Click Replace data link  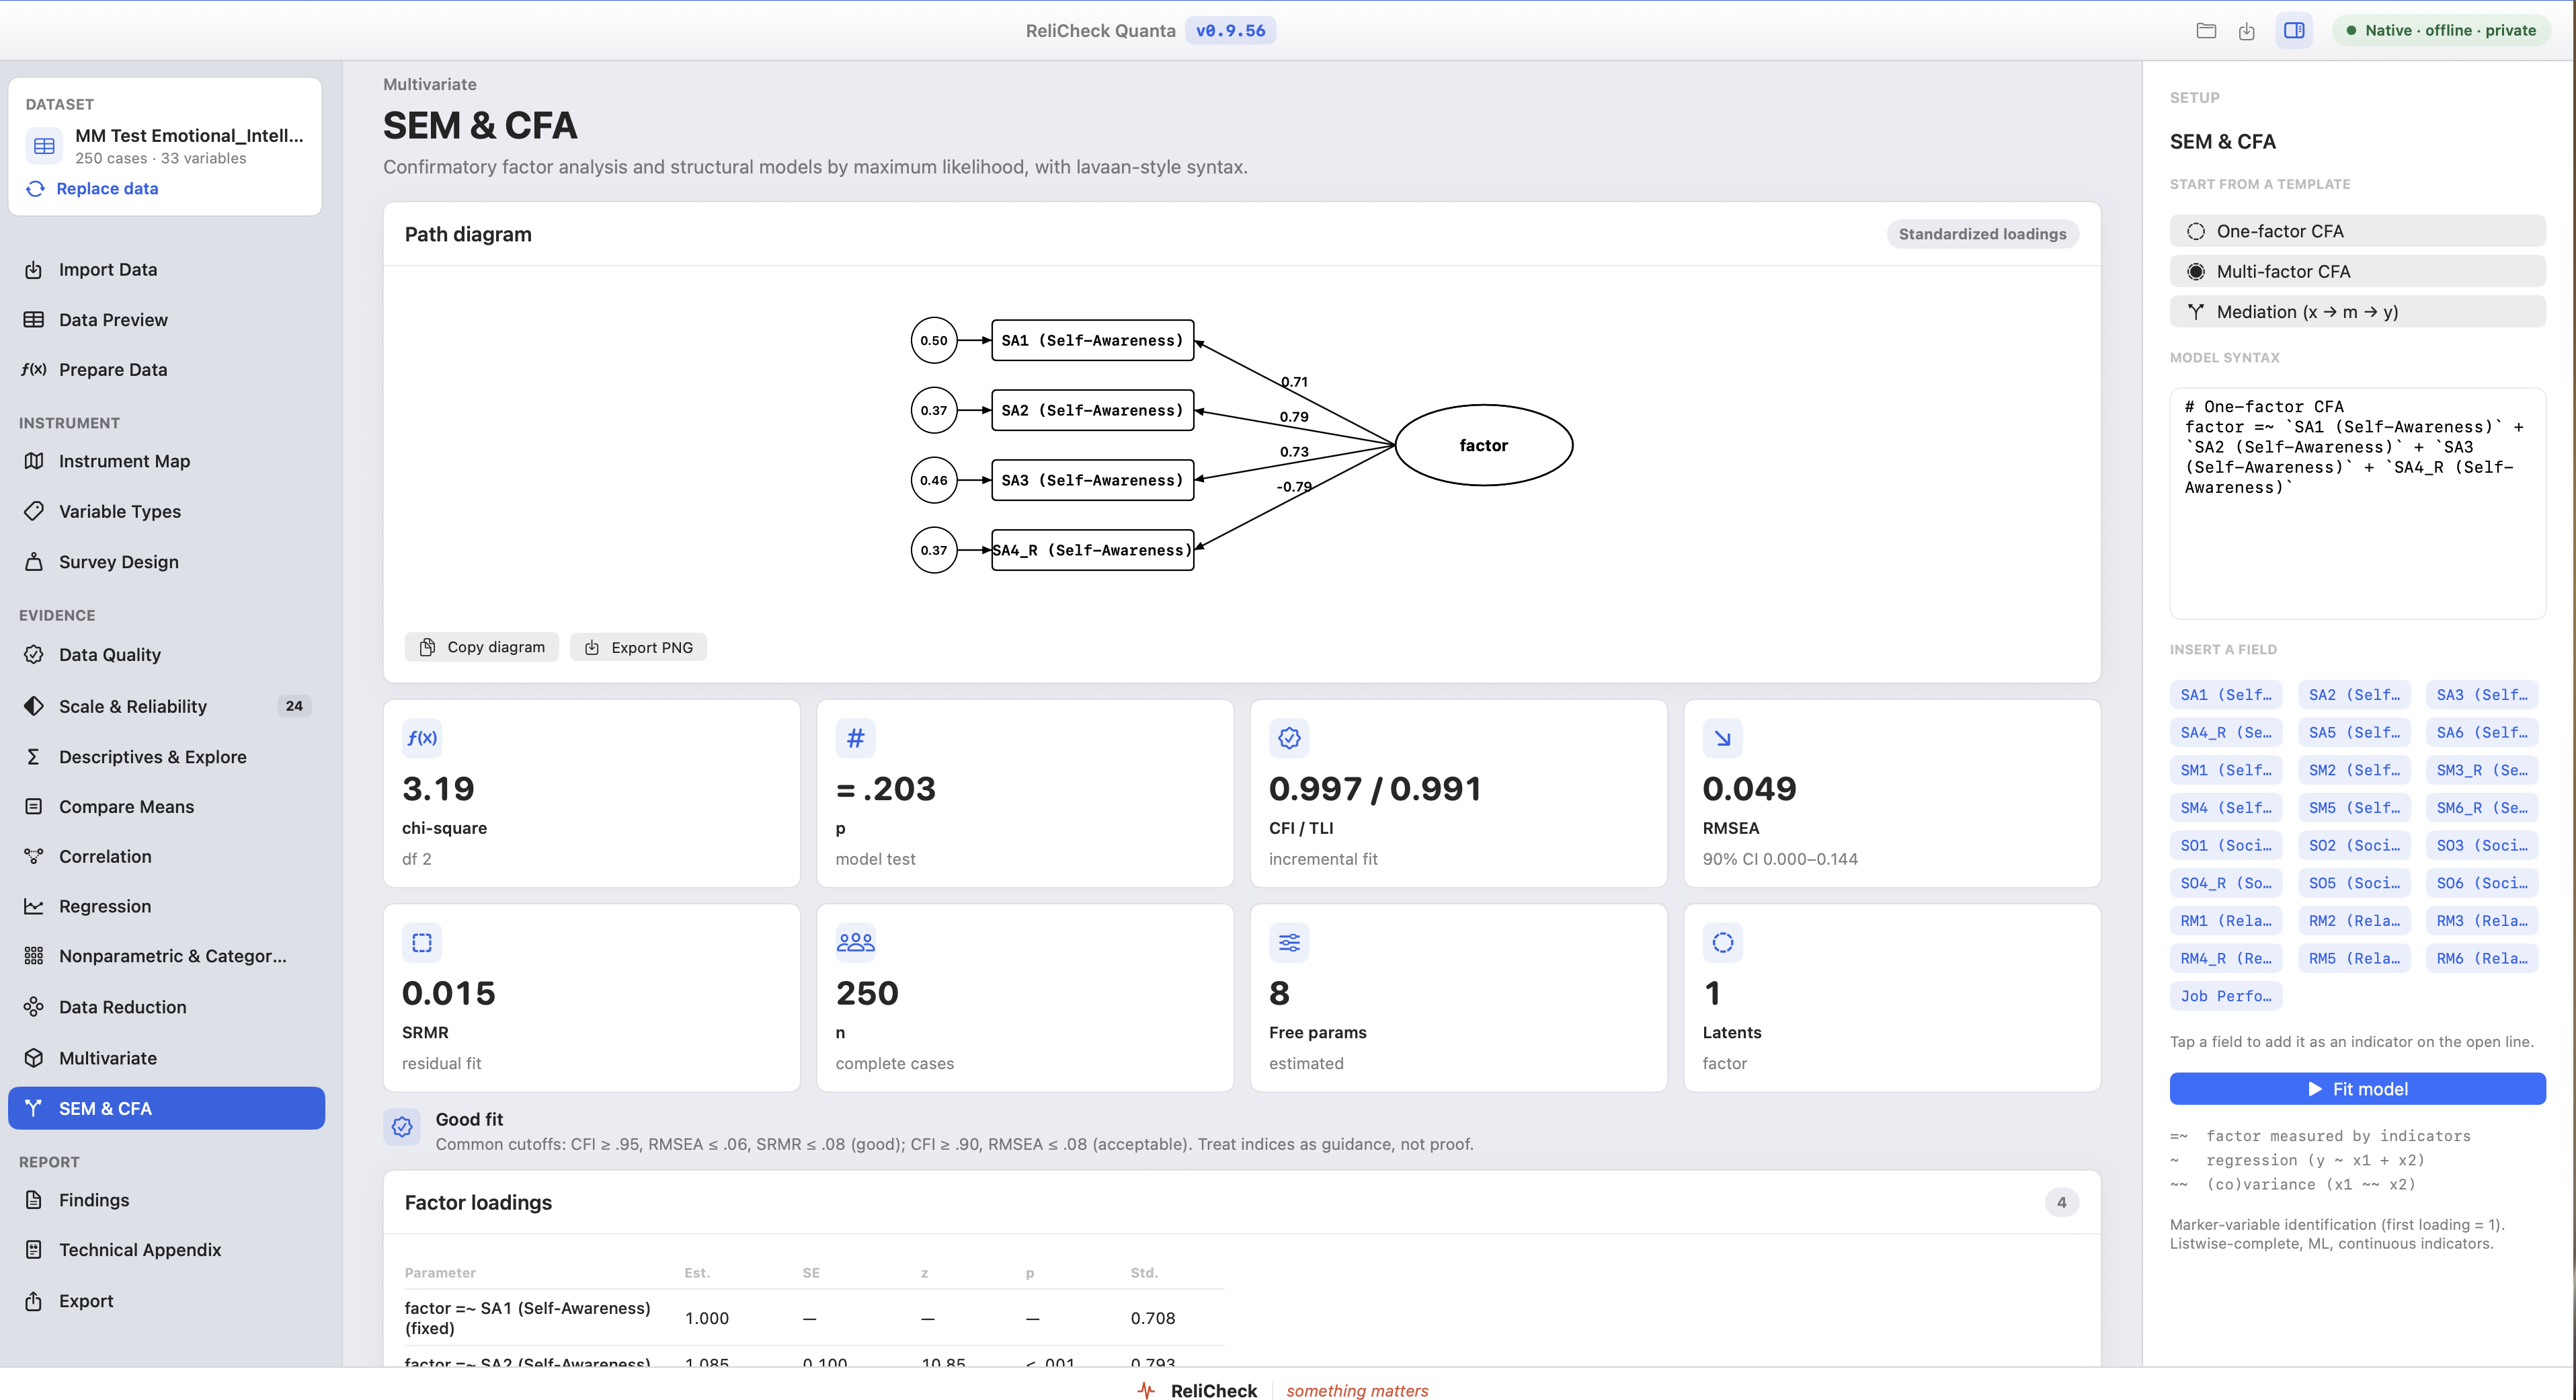(107, 188)
